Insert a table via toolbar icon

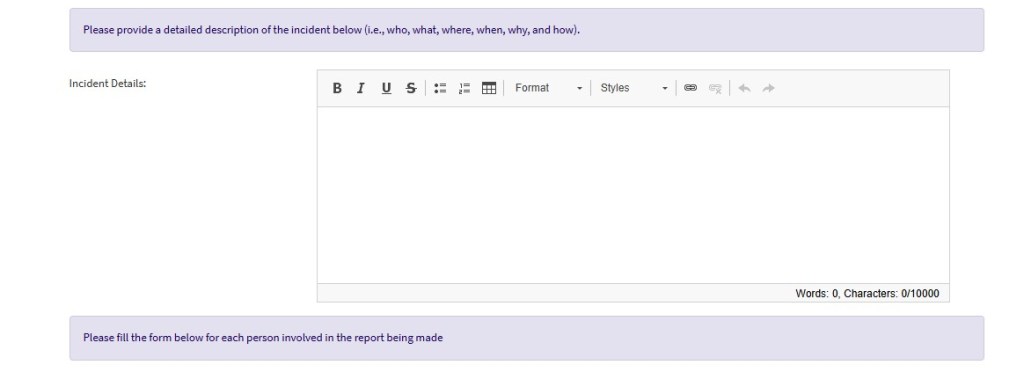488,88
